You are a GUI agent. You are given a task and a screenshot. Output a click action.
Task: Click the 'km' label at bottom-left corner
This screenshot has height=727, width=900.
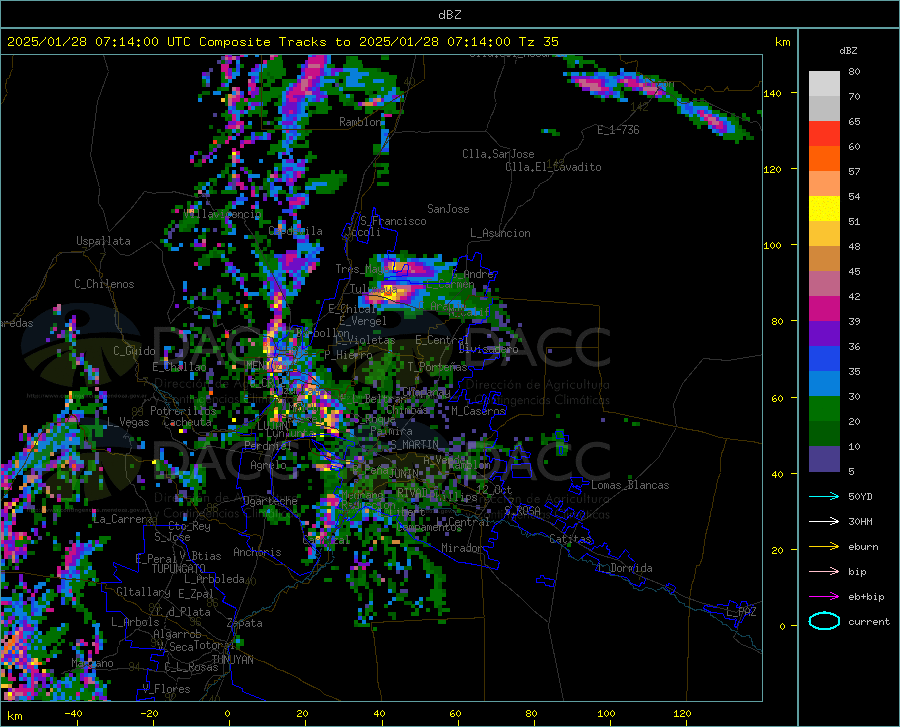click(x=14, y=716)
